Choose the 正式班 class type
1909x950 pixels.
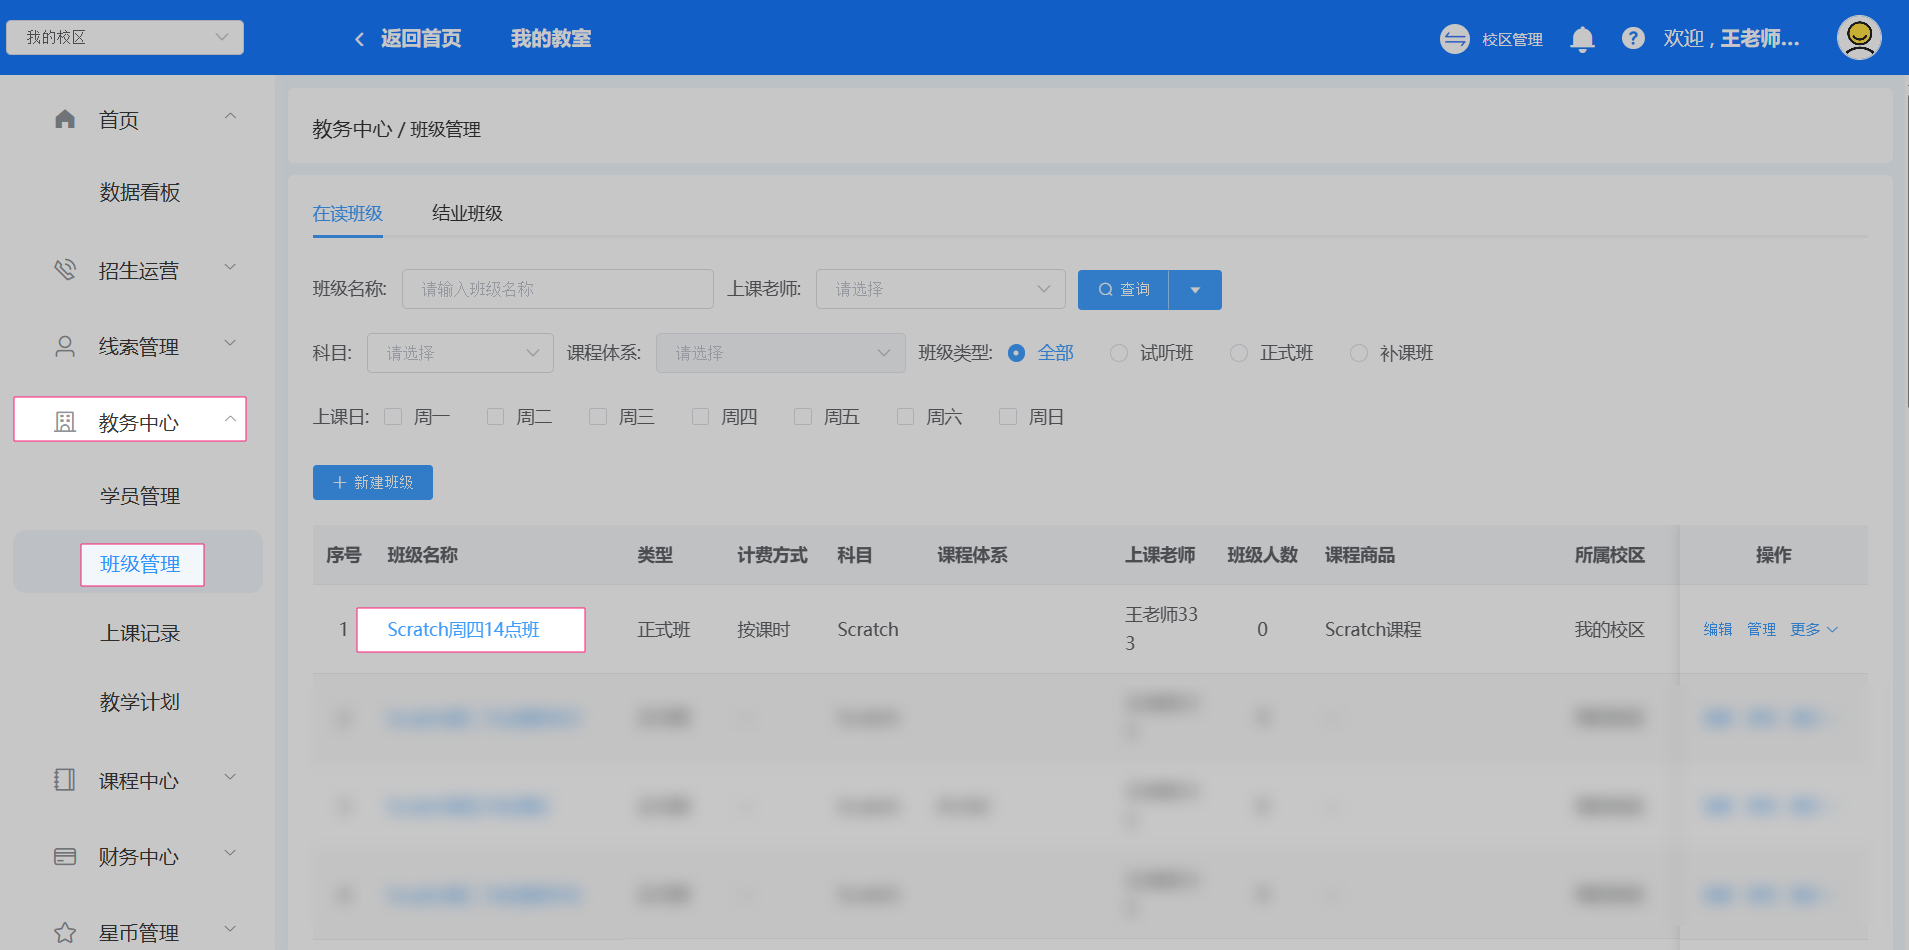(x=1239, y=353)
